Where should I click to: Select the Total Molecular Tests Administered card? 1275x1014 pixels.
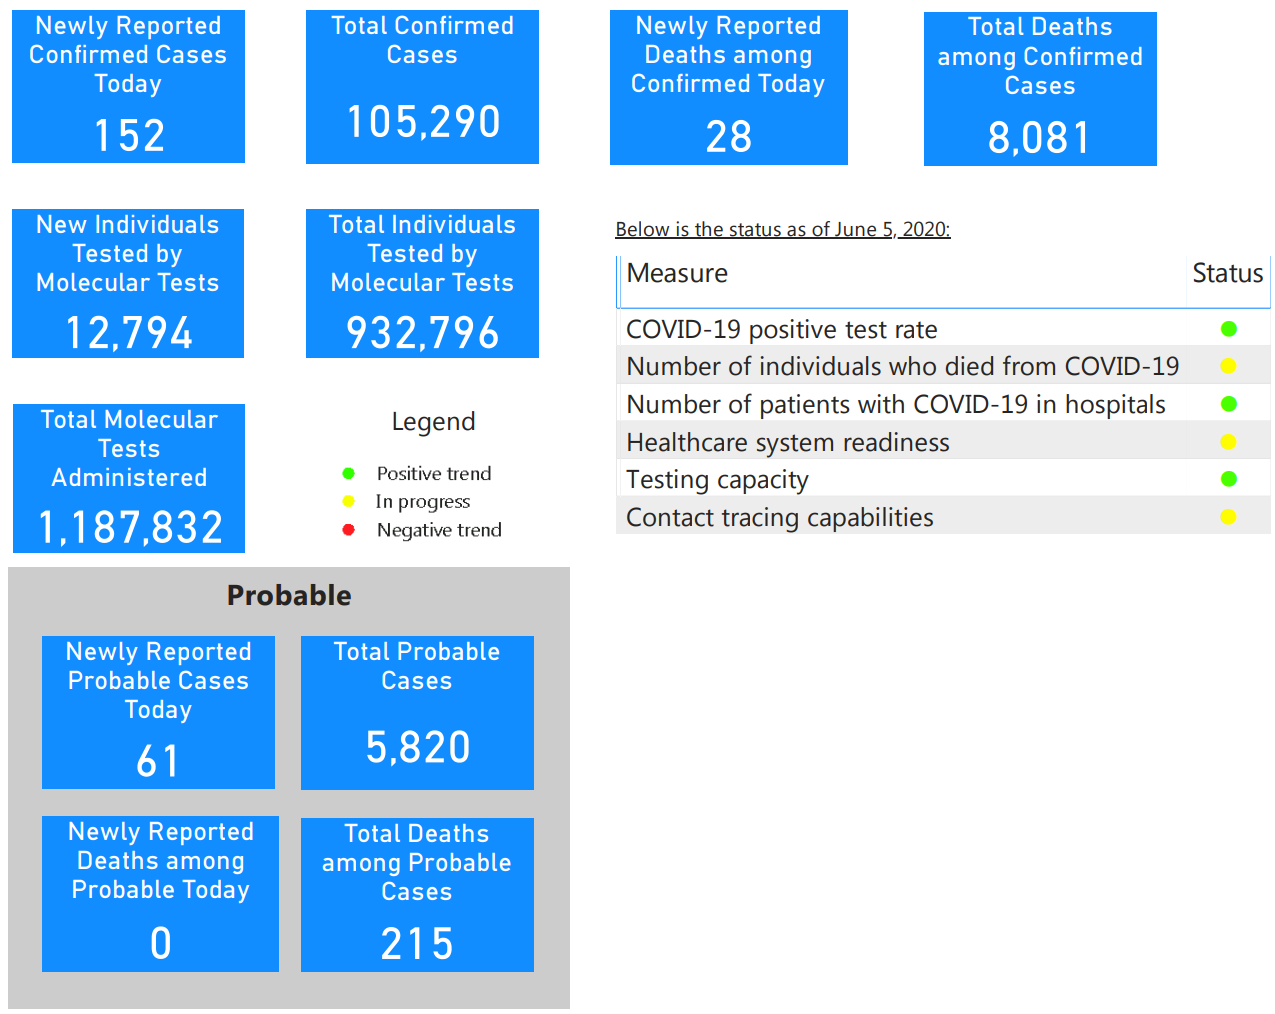(x=129, y=478)
